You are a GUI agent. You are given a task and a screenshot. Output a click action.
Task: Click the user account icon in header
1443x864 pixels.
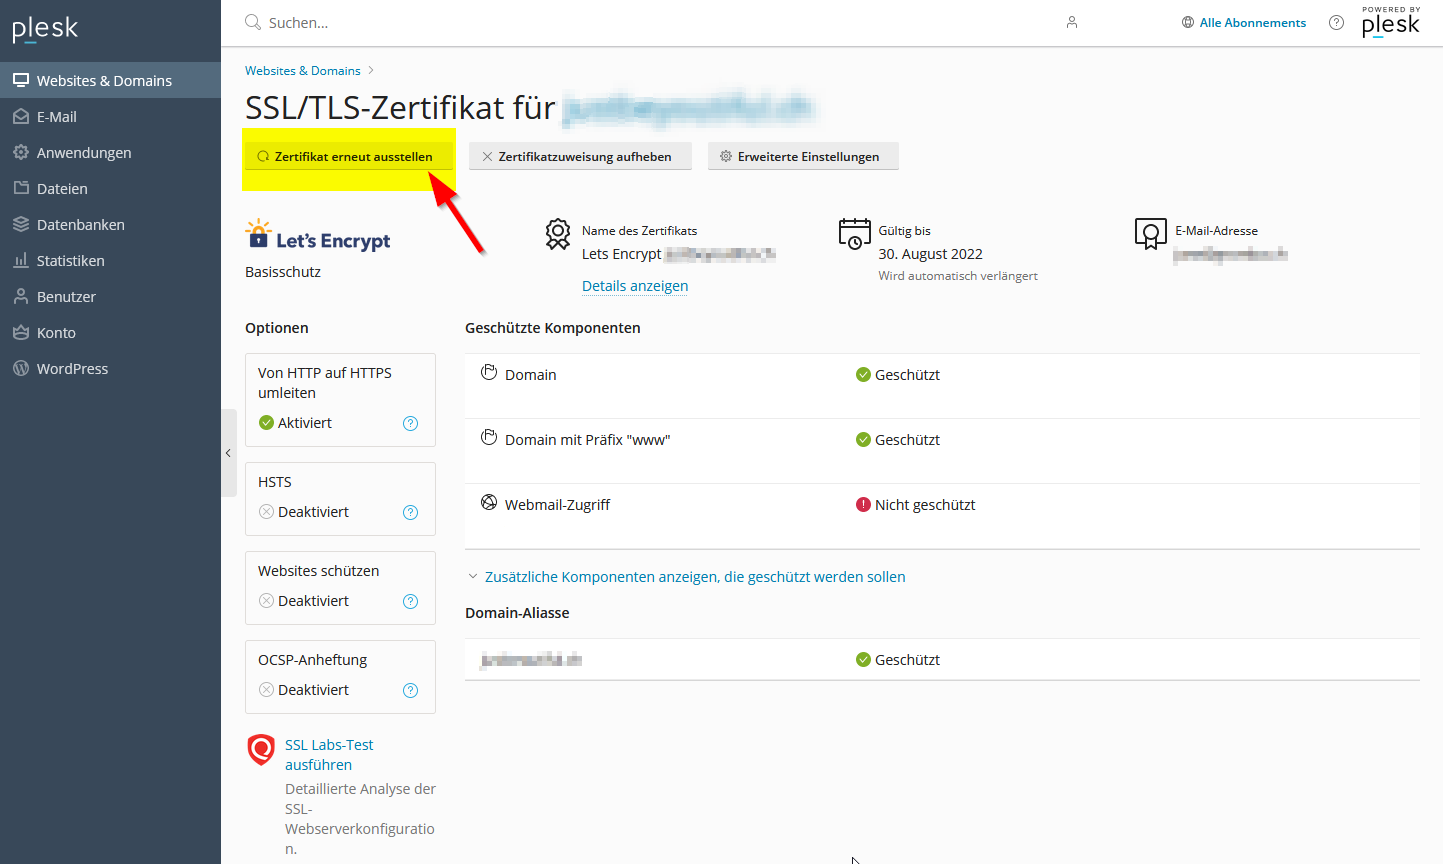pyautogui.click(x=1072, y=22)
